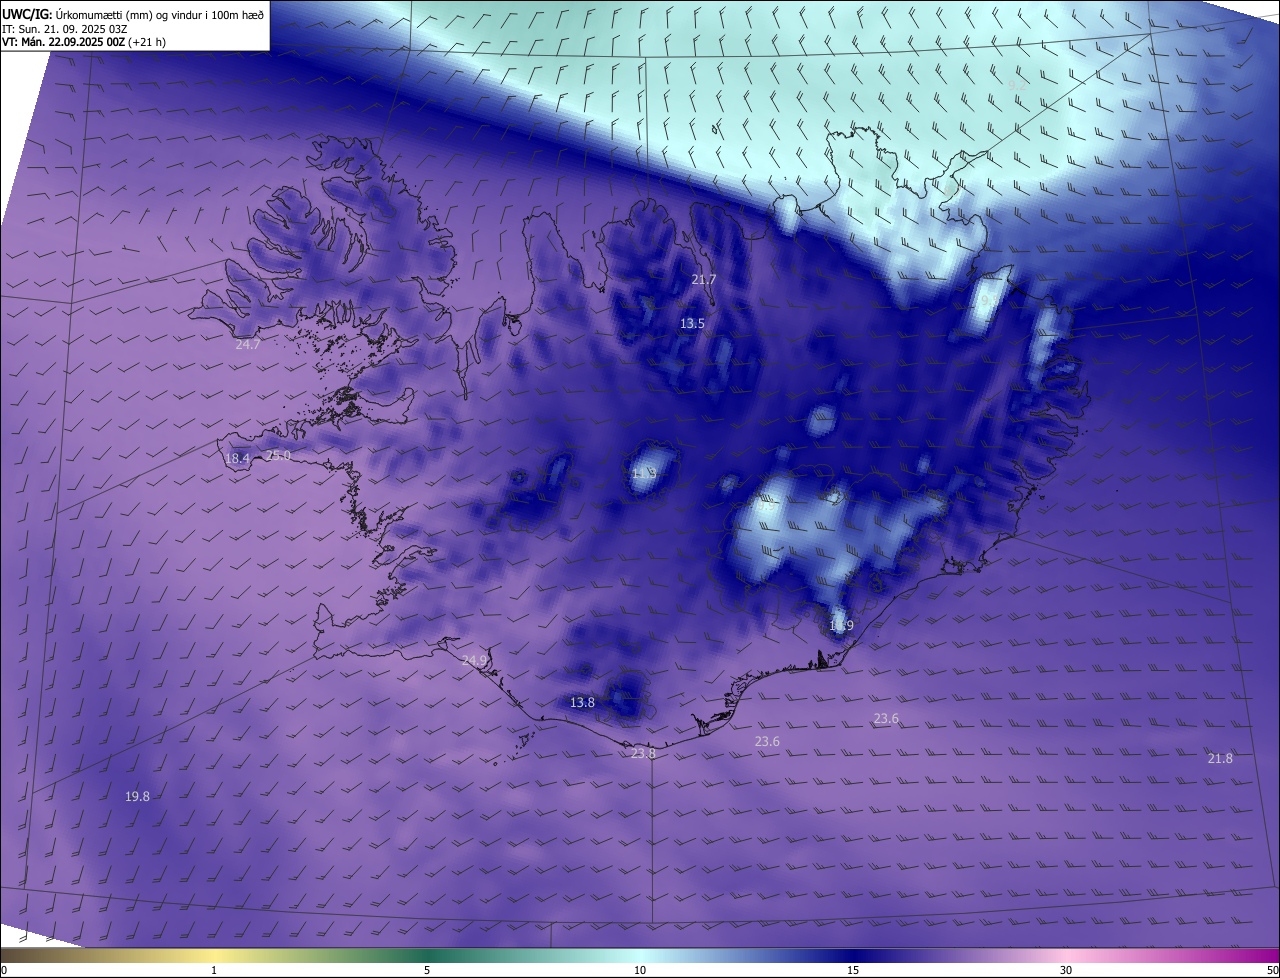Select the 23.8 value label
The height and width of the screenshot is (978, 1280).
tap(643, 753)
